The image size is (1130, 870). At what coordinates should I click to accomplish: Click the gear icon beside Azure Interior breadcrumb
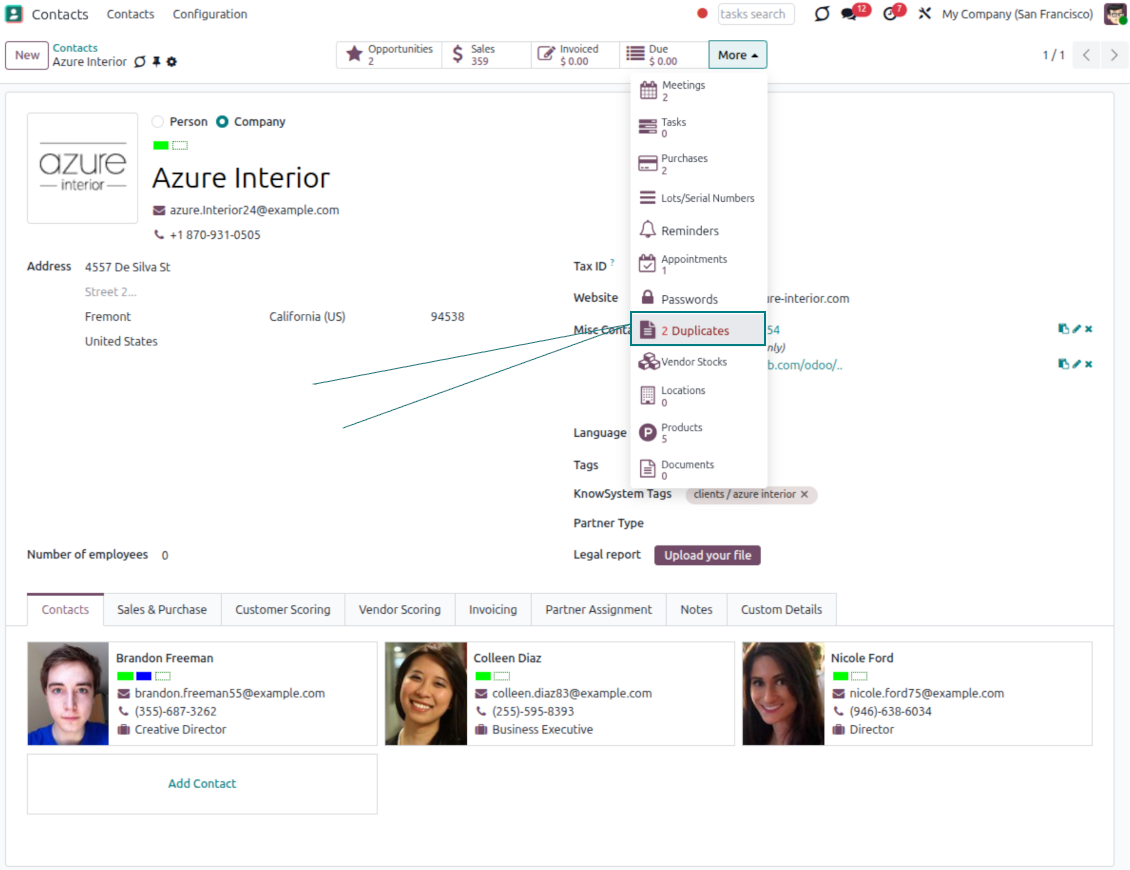tap(171, 62)
